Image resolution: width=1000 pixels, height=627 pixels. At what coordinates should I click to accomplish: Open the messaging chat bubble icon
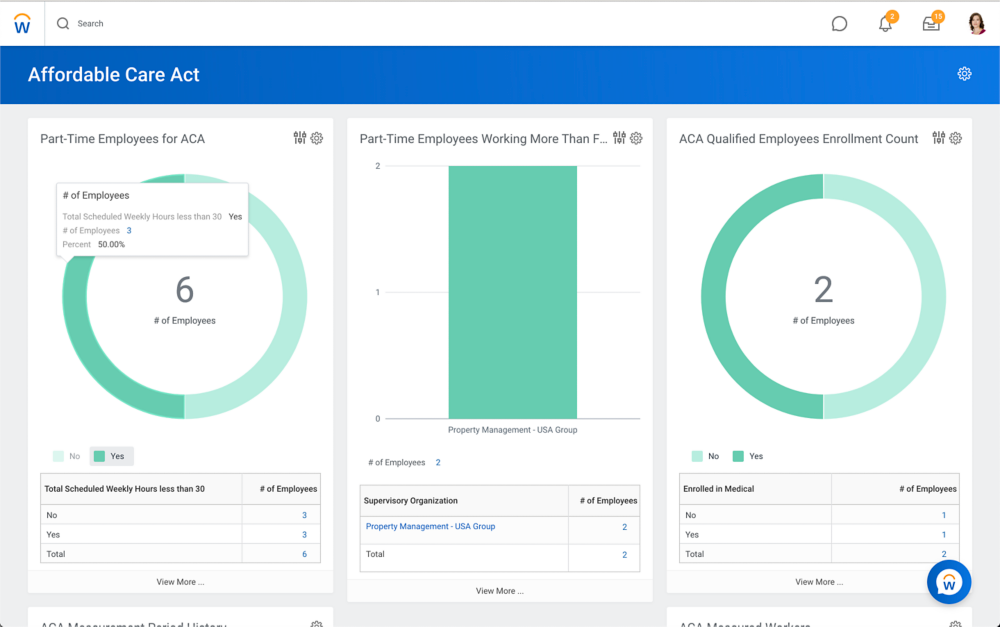pyautogui.click(x=839, y=23)
